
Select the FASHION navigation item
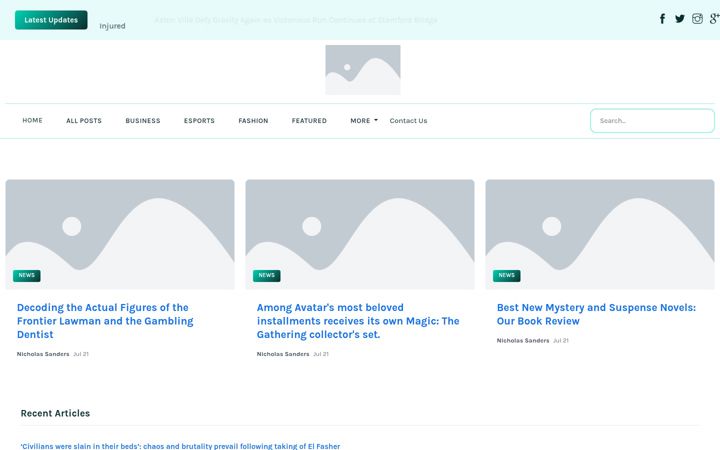[253, 121]
